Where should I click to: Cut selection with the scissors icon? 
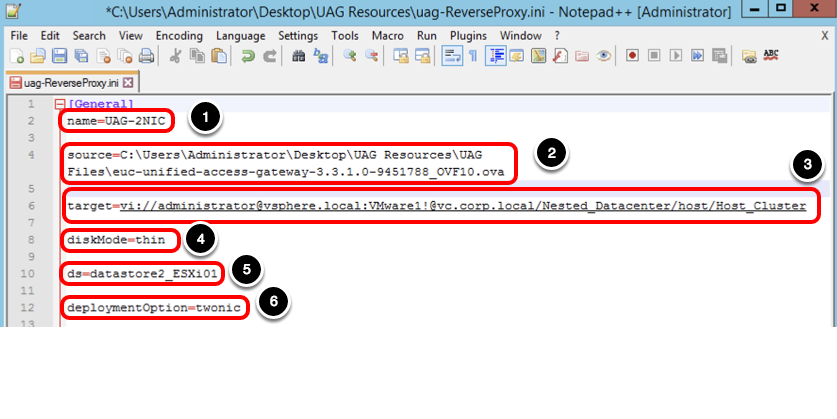click(175, 56)
